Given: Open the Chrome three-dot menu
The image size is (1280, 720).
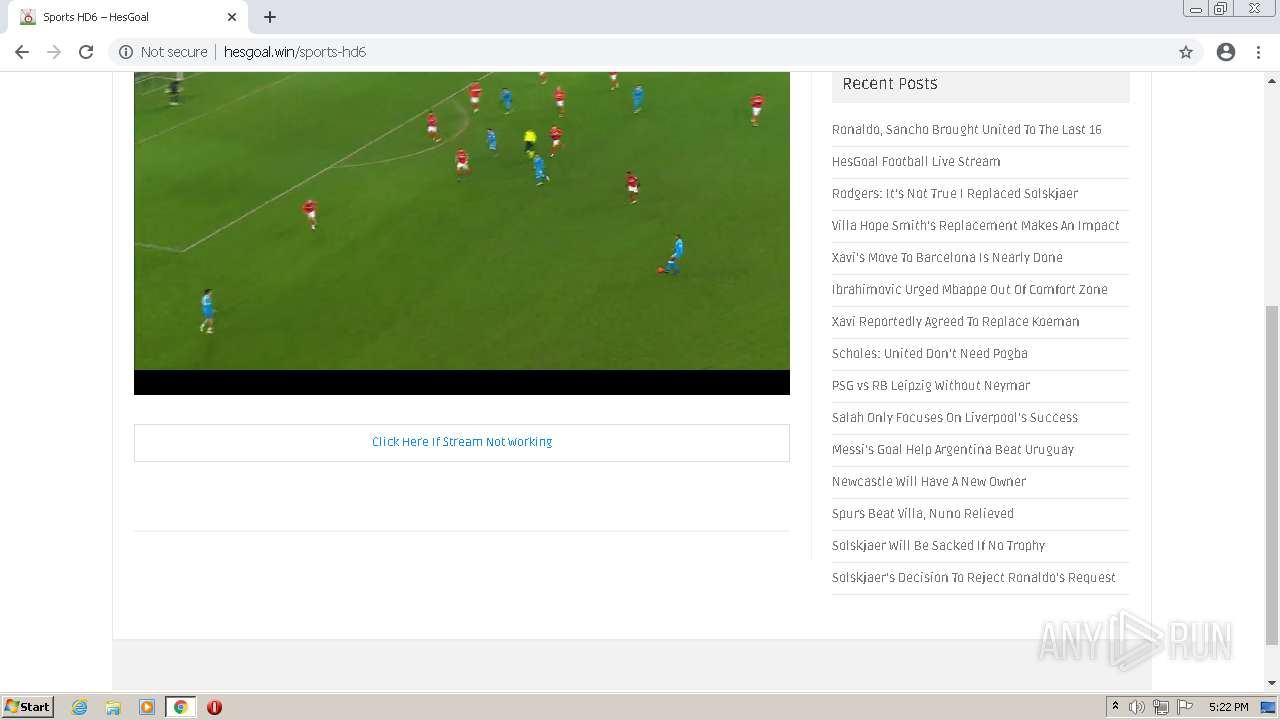Looking at the screenshot, I should point(1258,52).
